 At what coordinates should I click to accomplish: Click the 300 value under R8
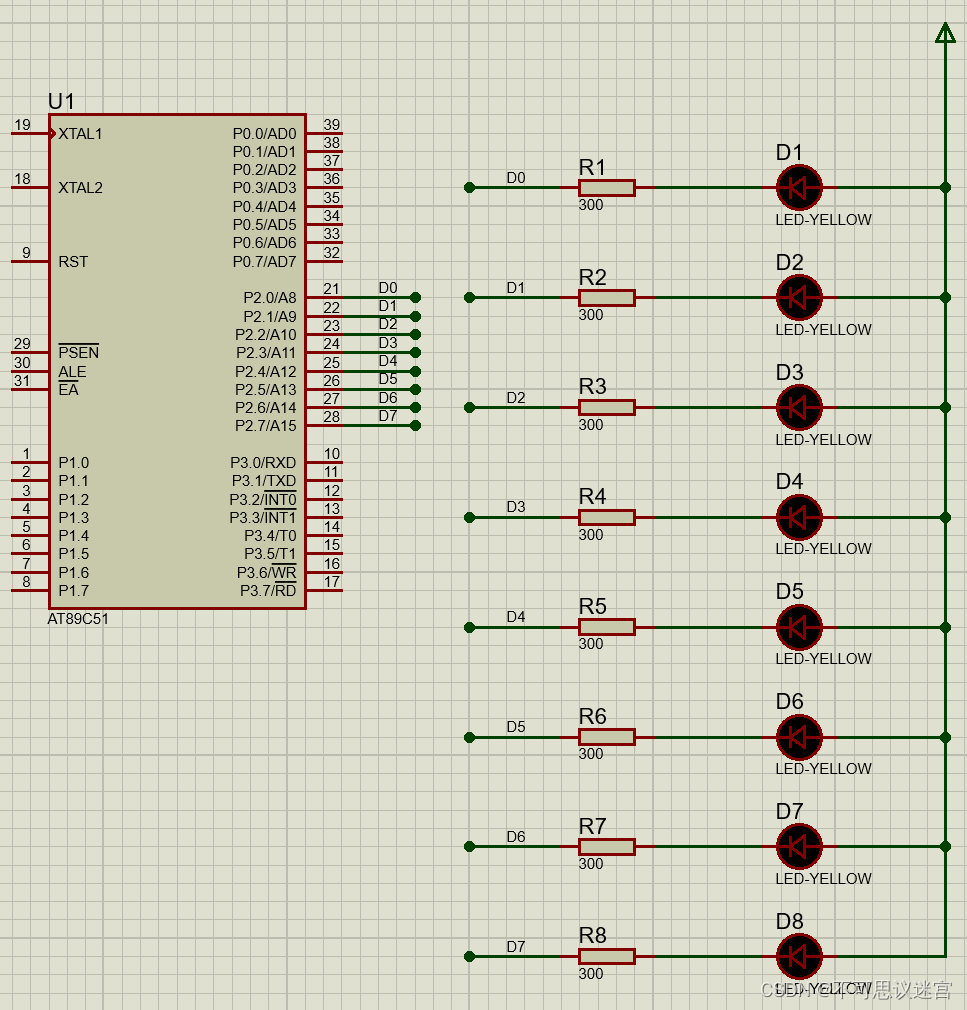591,974
